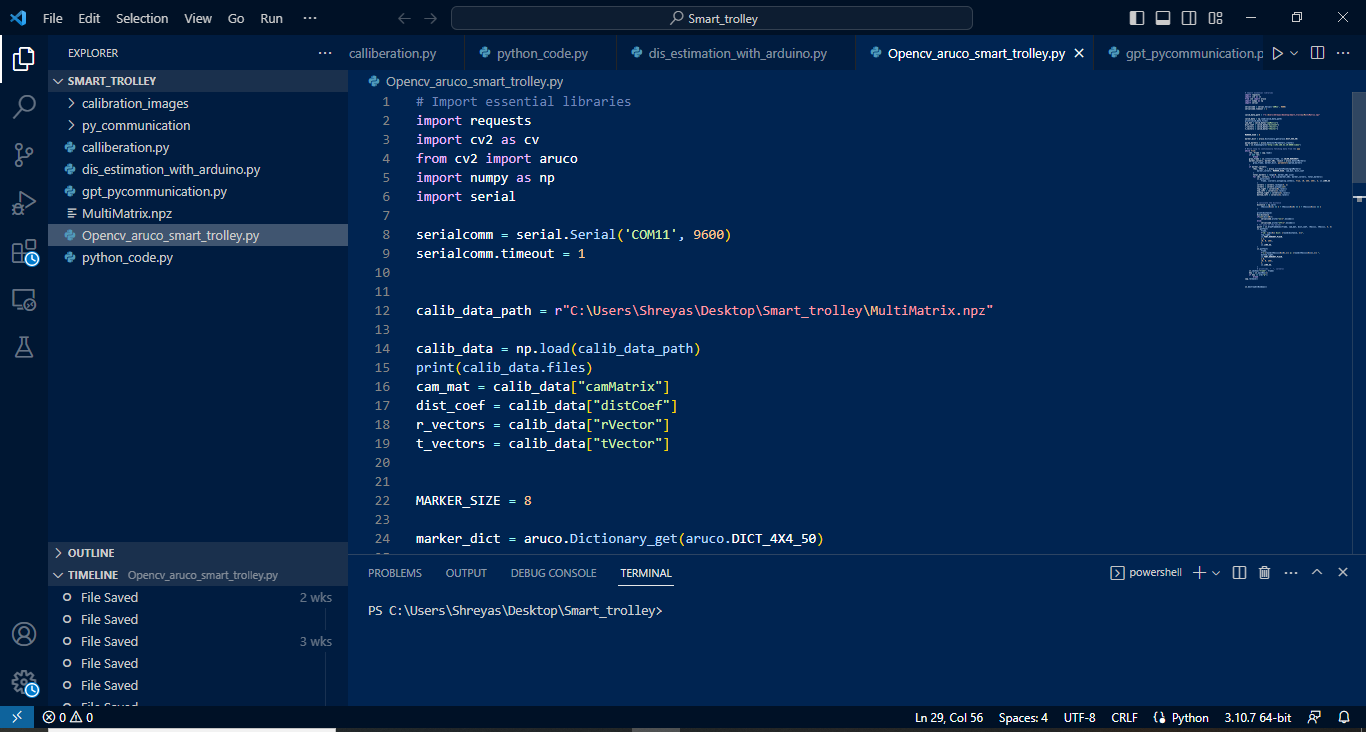Close the Opencv_aruco_smart_trolley.py tab

click(1079, 54)
